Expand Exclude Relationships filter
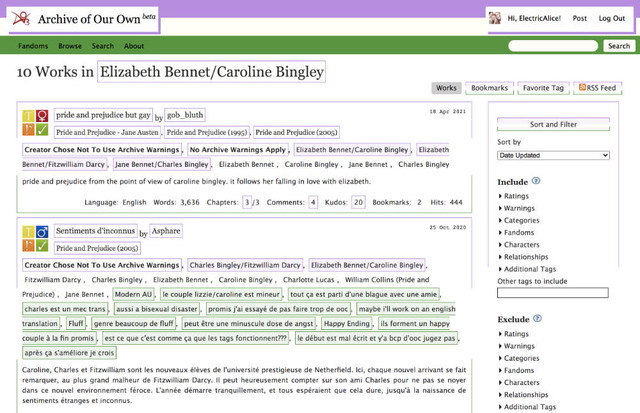Screen dimensions: 640x413 pos(523,395)
